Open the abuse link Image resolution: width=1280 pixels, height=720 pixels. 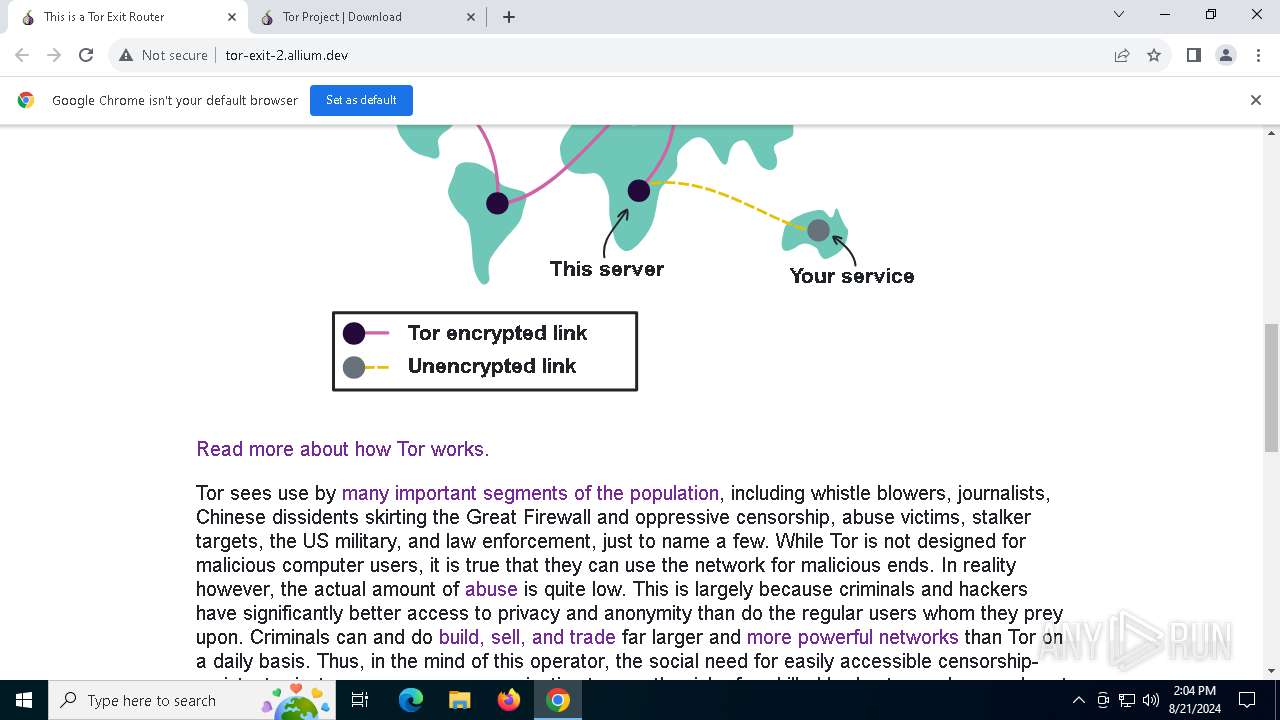click(491, 589)
